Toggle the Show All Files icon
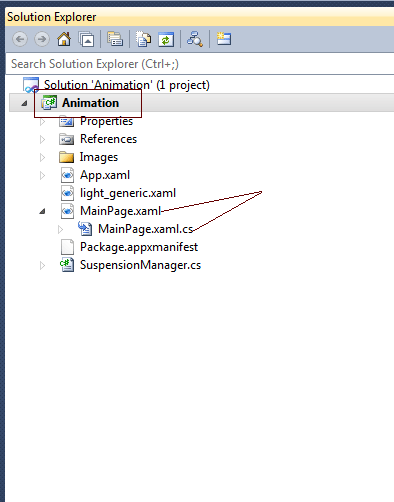 point(144,39)
